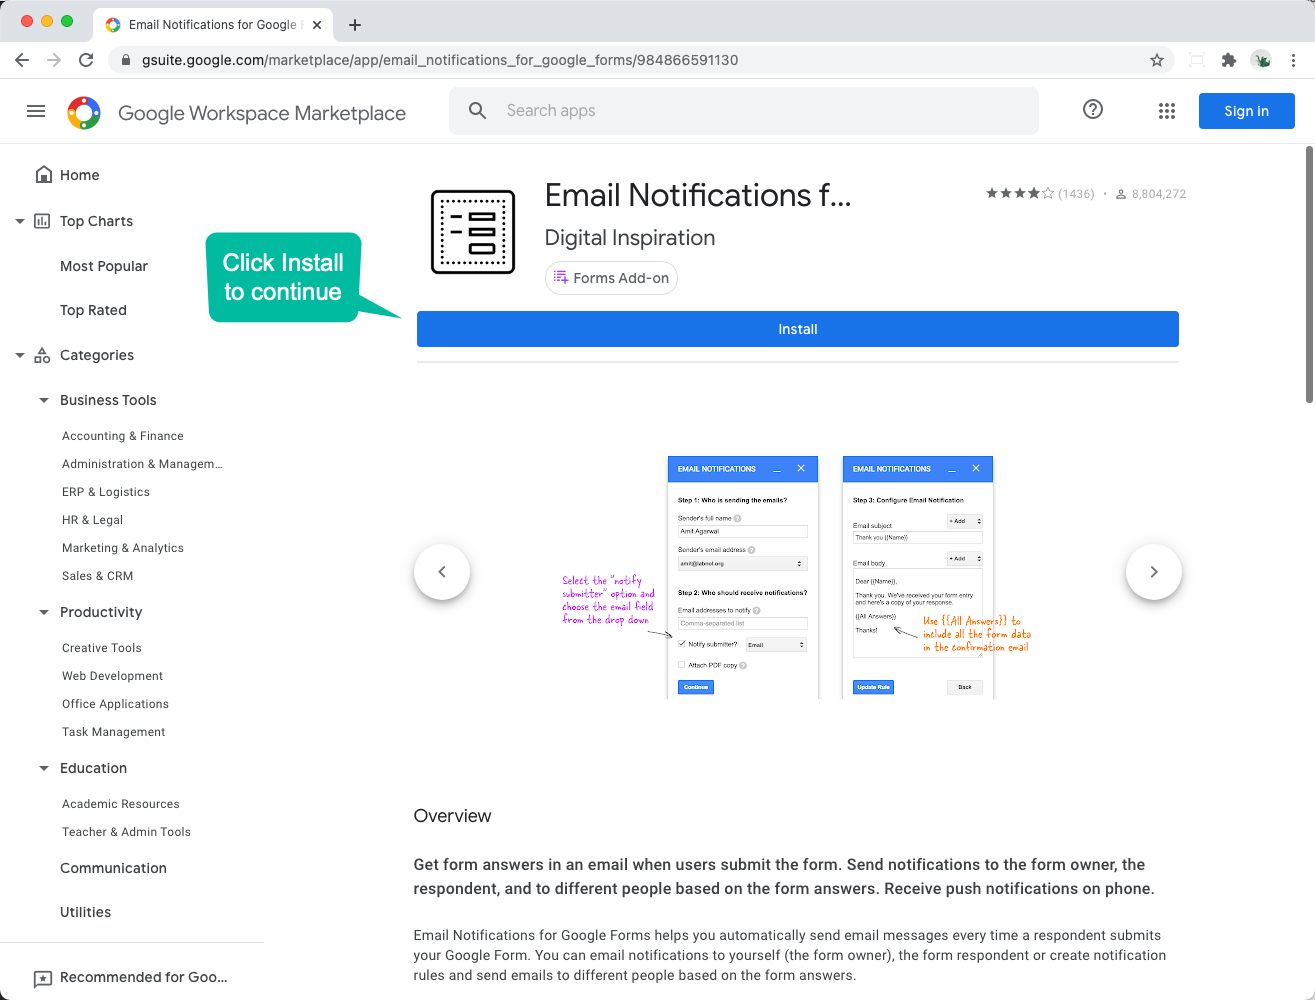
Task: Open the help question mark icon
Action: click(x=1093, y=110)
